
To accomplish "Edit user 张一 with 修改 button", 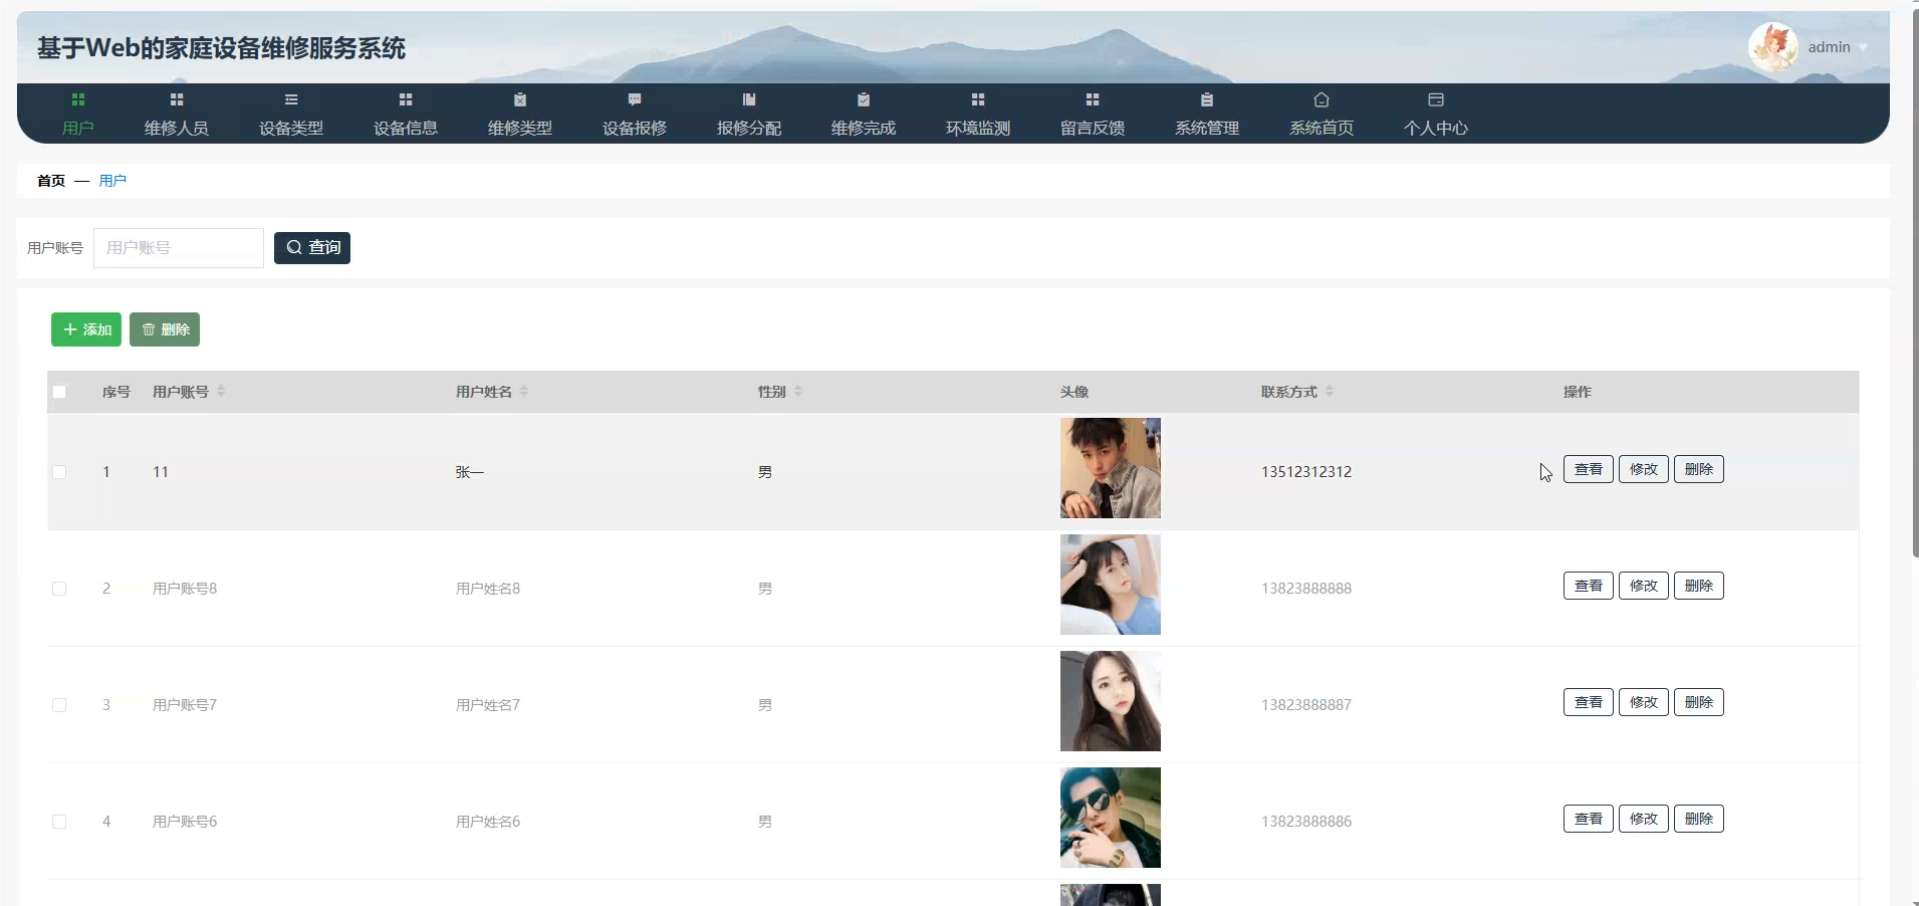I will (1643, 469).
